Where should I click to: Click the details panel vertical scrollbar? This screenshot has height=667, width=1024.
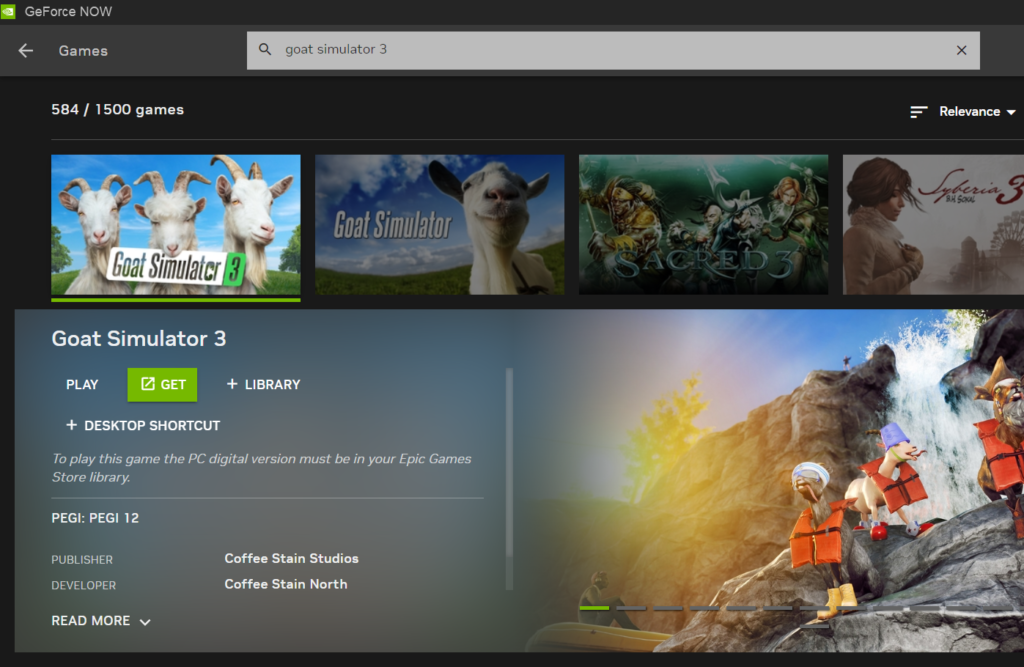click(509, 479)
